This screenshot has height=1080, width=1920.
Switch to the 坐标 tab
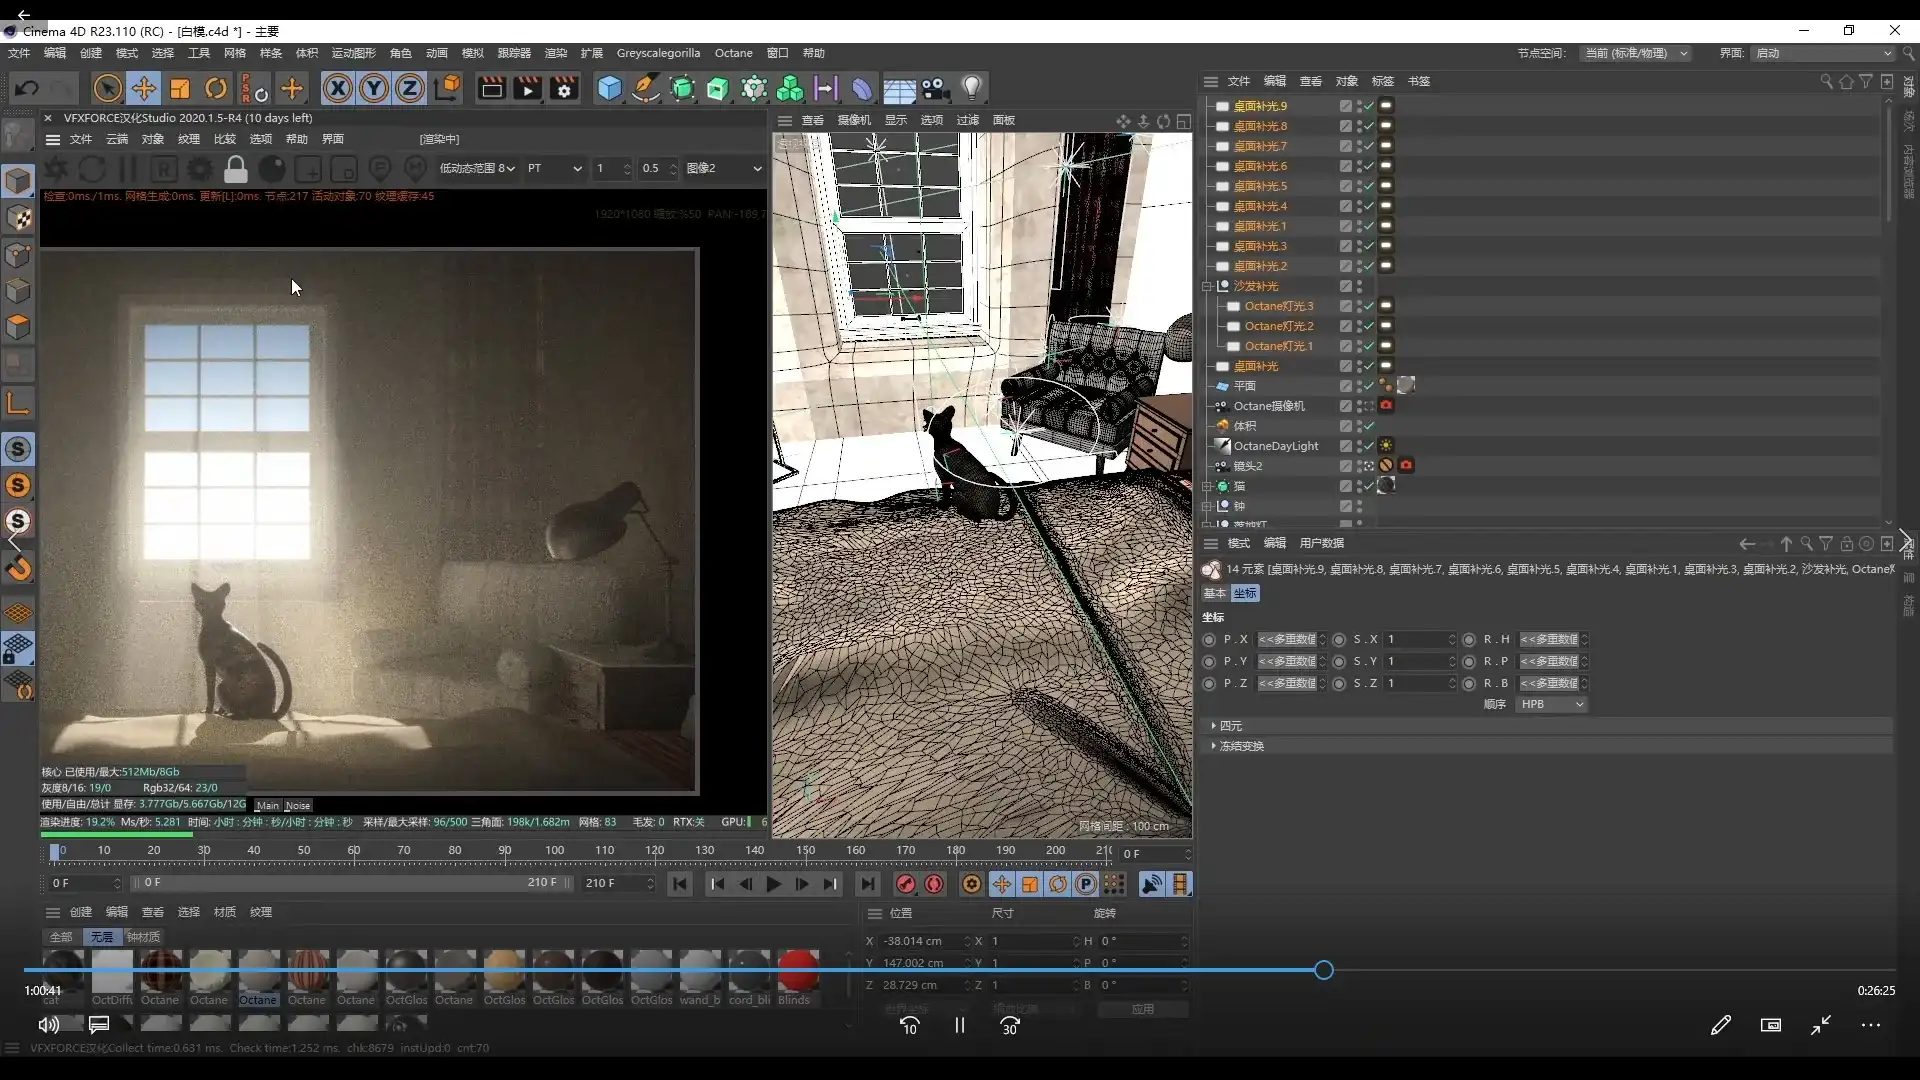coord(1245,593)
